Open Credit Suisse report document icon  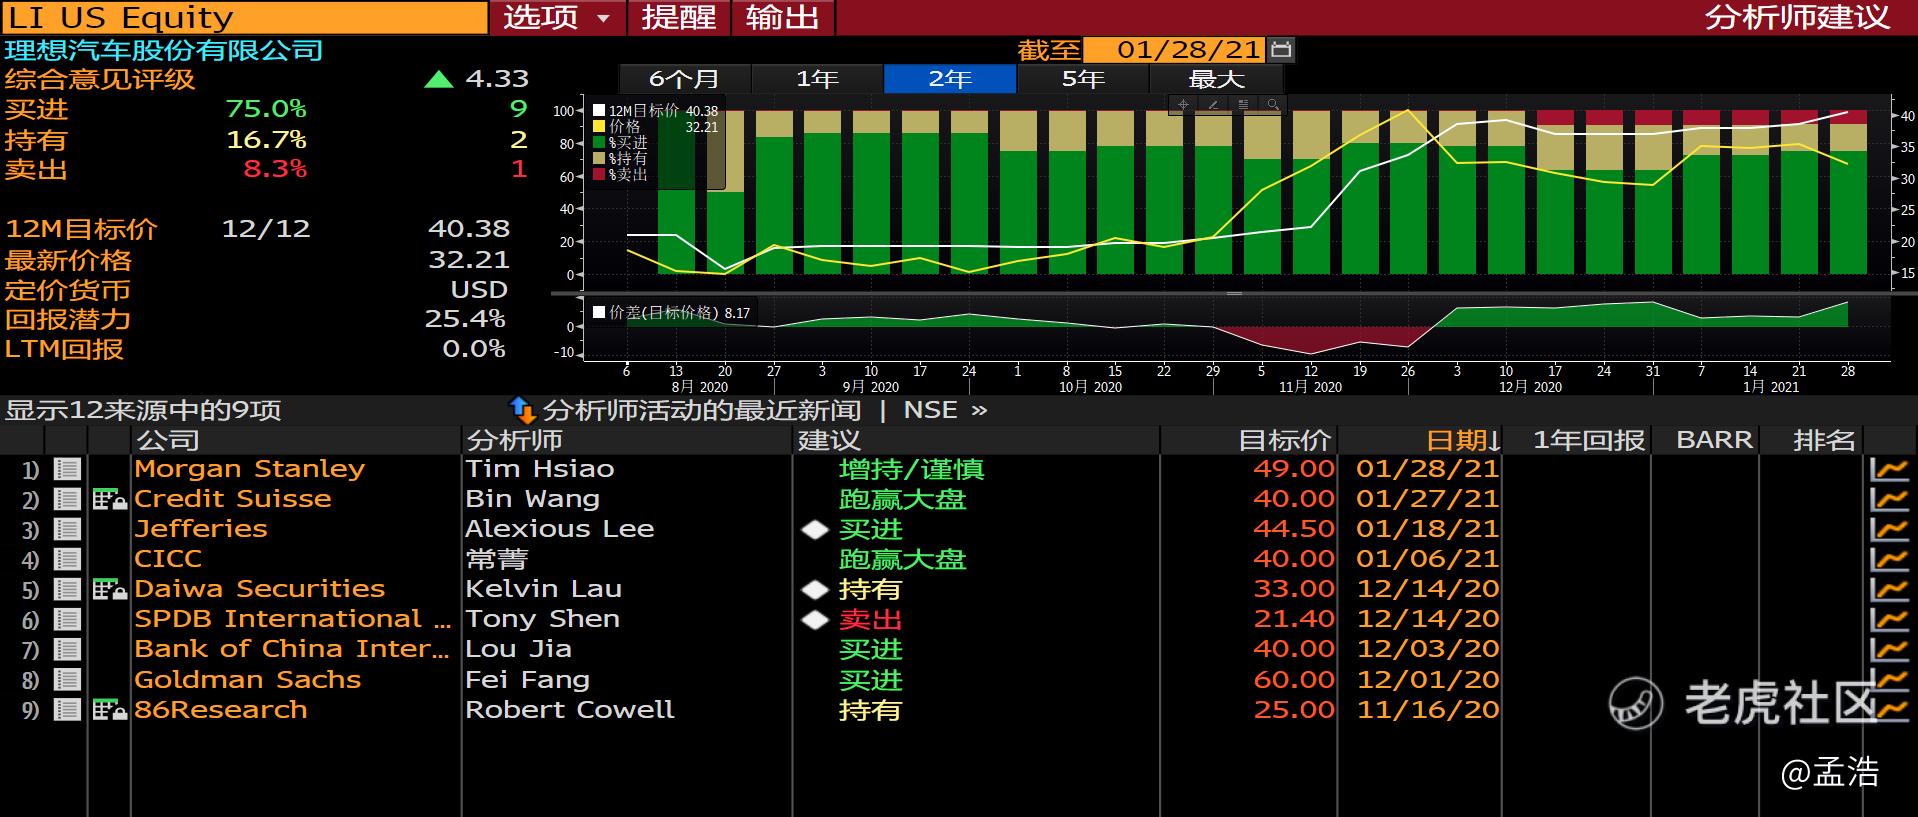67,499
